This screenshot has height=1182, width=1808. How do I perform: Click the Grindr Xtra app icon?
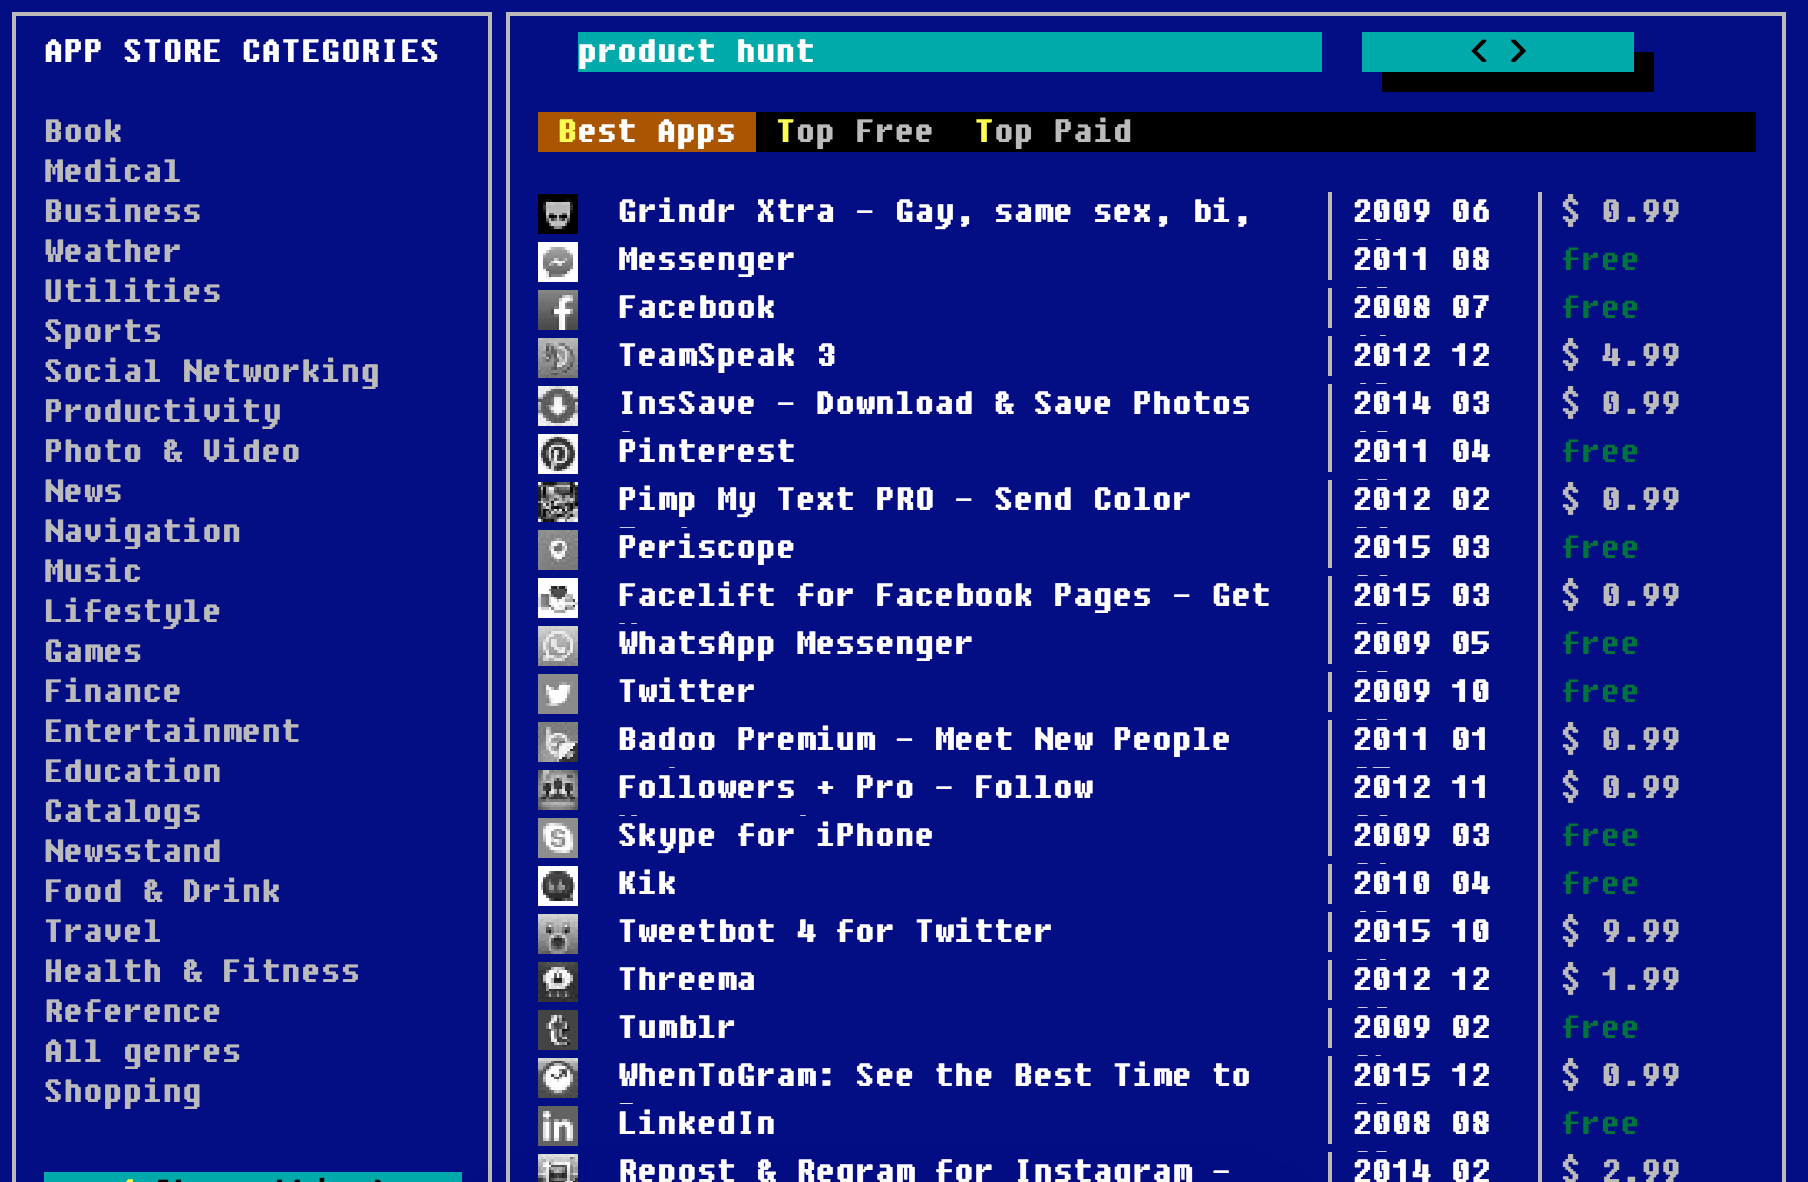558,213
